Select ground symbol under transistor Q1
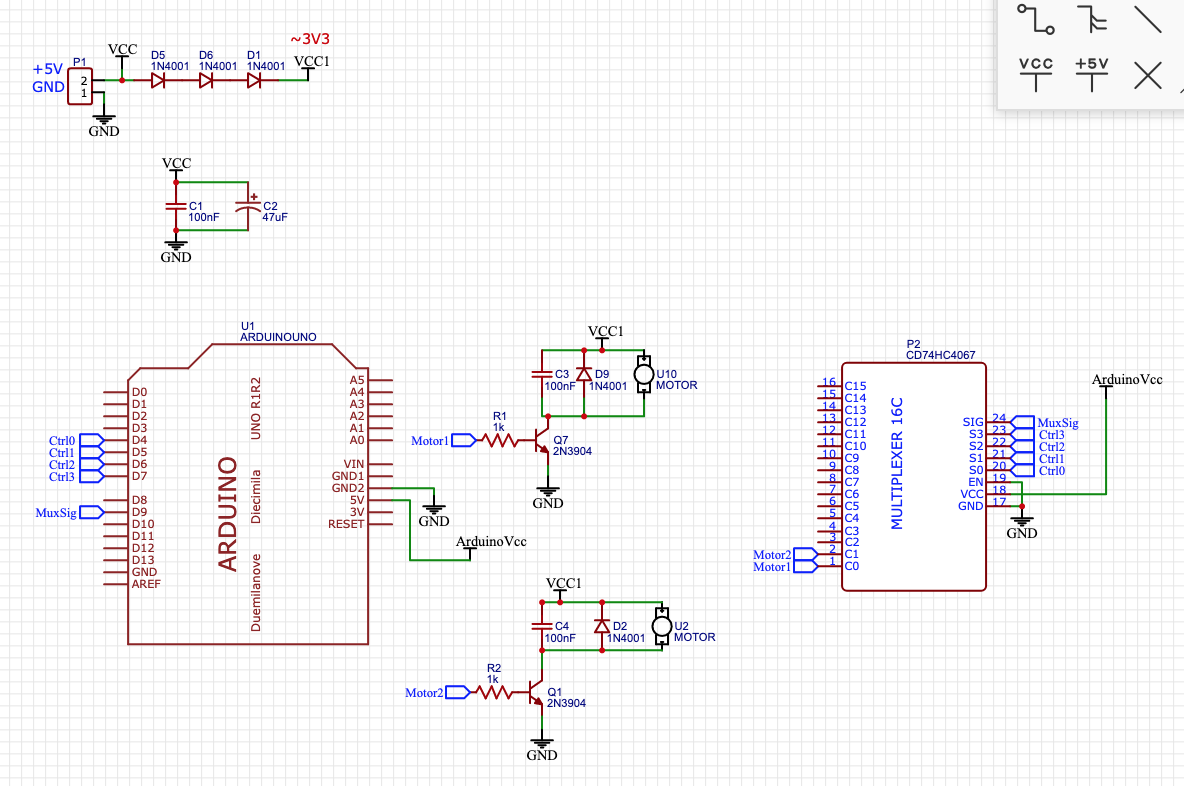 [541, 744]
